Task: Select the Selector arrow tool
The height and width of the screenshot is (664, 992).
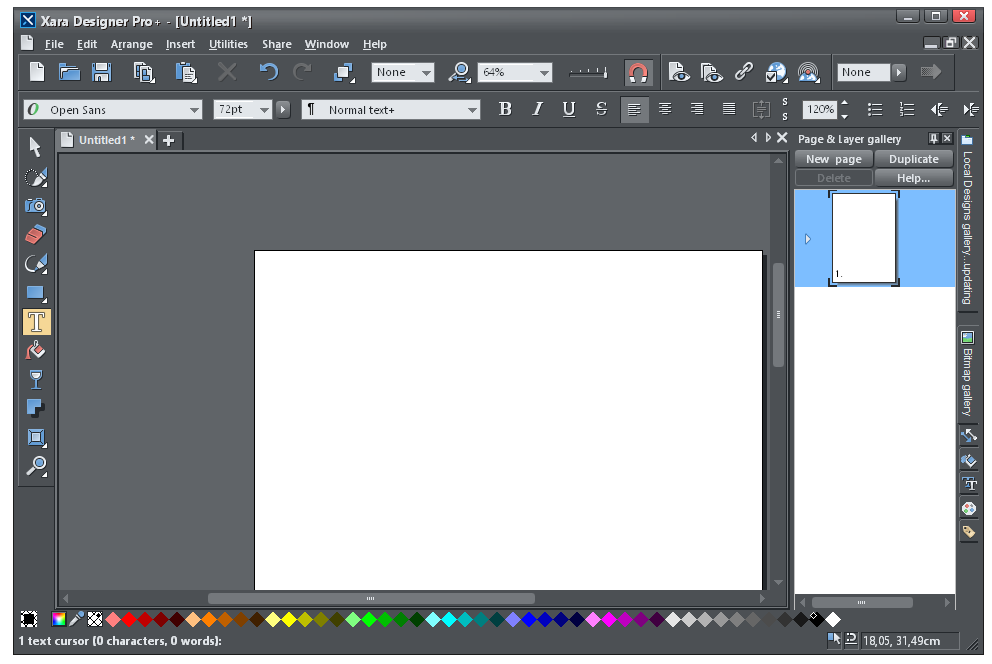Action: (x=35, y=147)
